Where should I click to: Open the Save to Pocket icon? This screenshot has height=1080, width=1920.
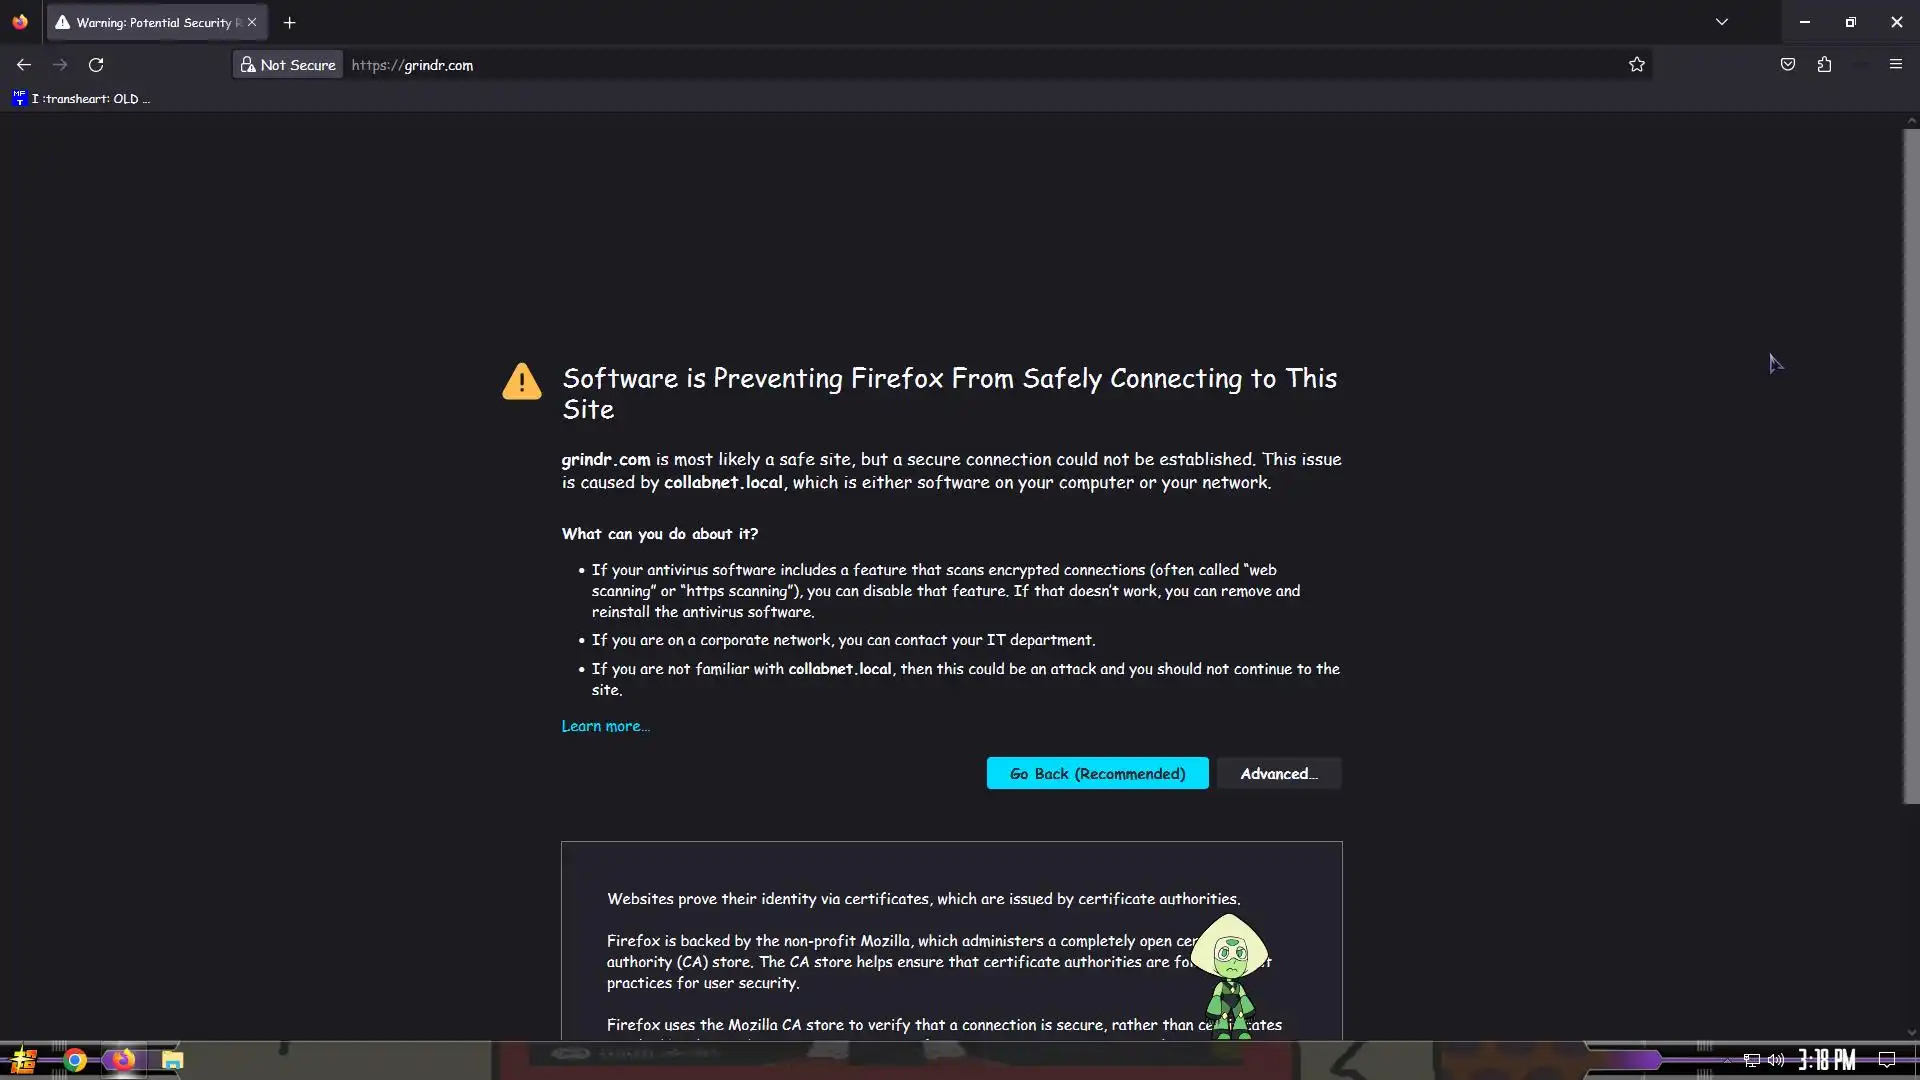pyautogui.click(x=1788, y=65)
